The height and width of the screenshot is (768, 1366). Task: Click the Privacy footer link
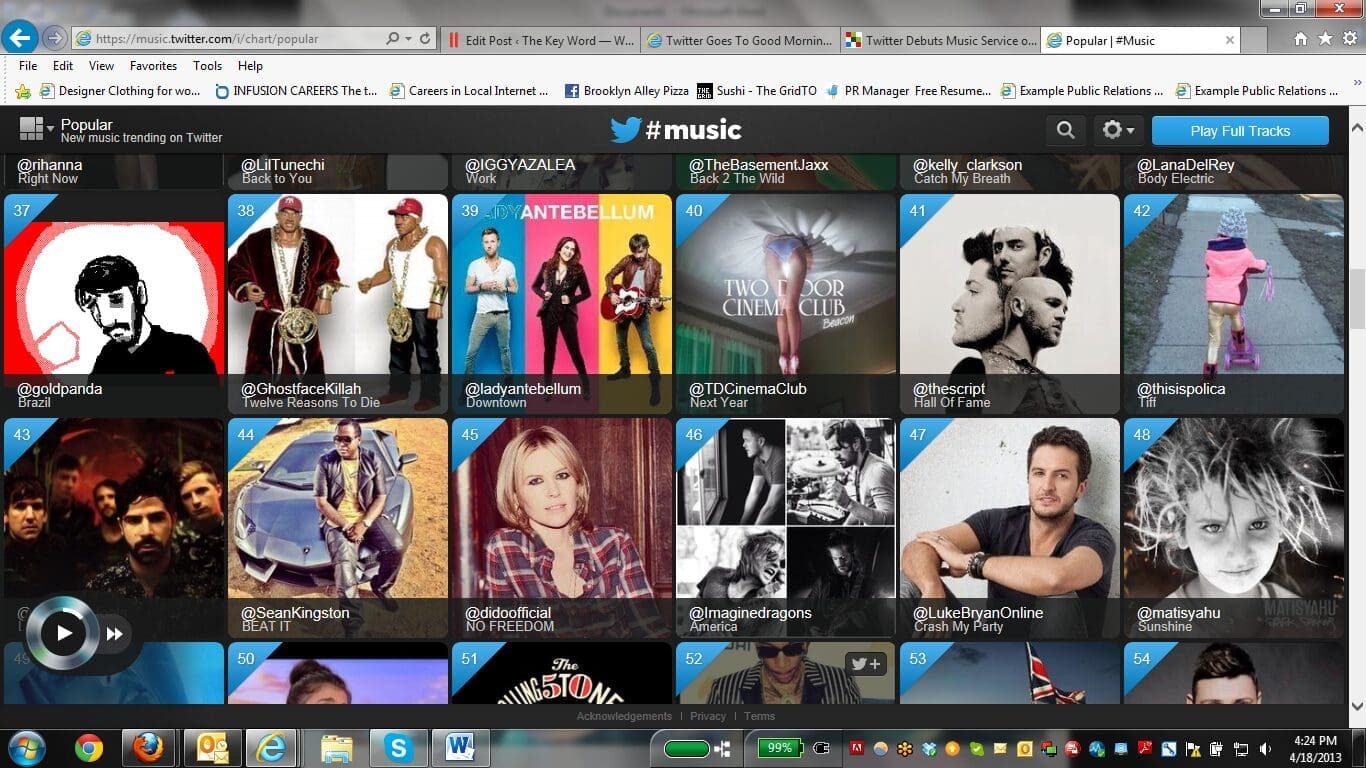[708, 716]
